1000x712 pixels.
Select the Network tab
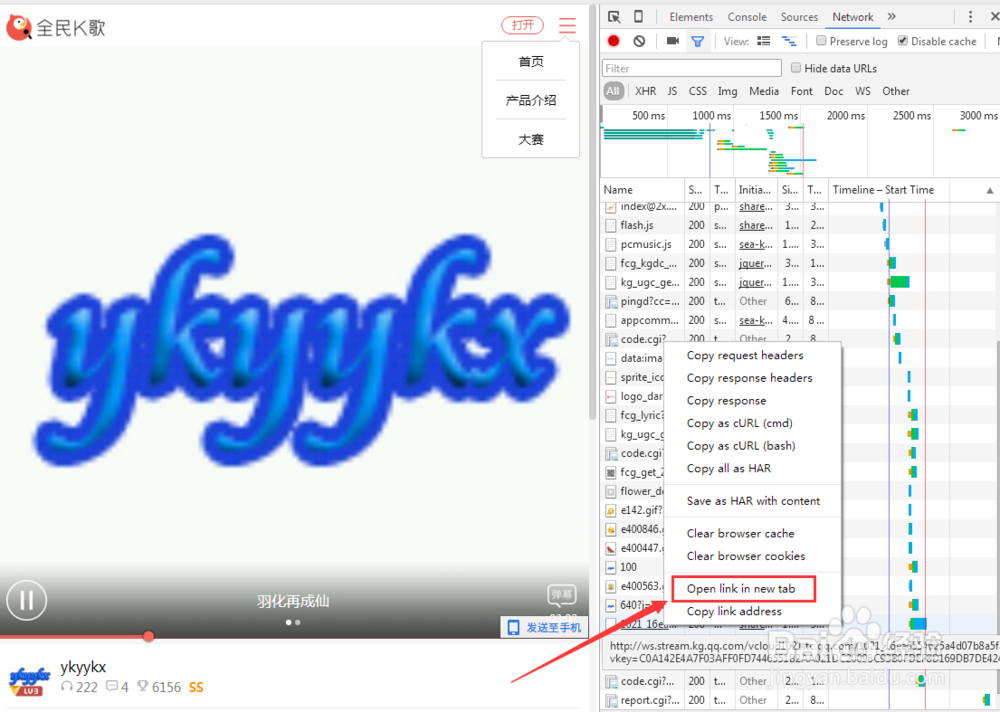tap(853, 17)
